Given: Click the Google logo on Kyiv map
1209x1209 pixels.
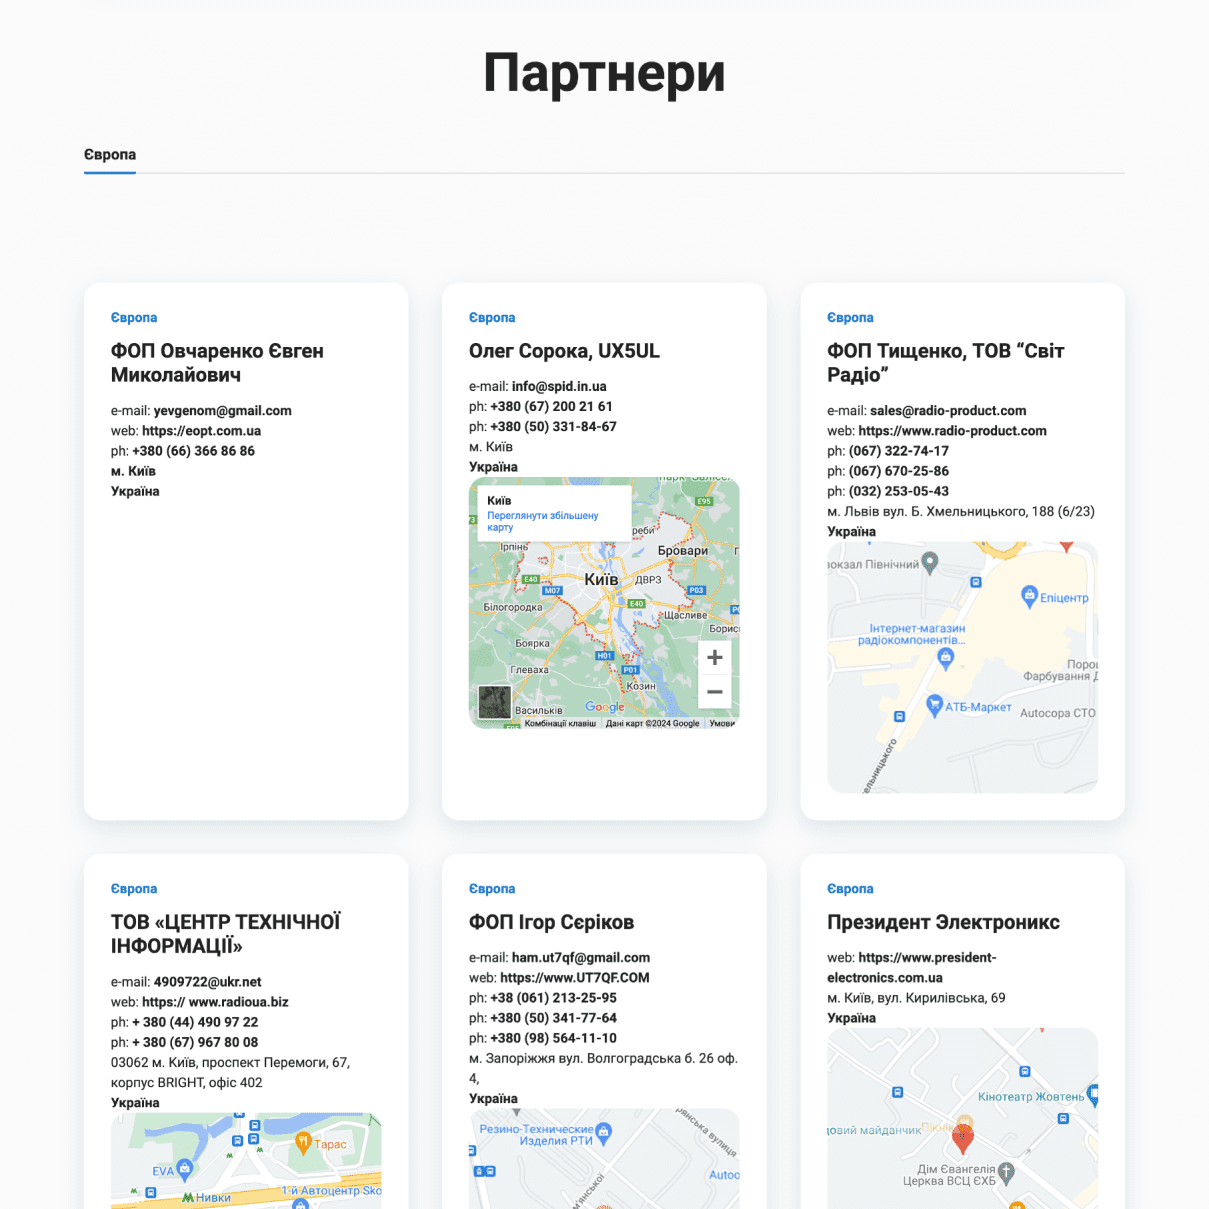Looking at the screenshot, I should pos(604,707).
